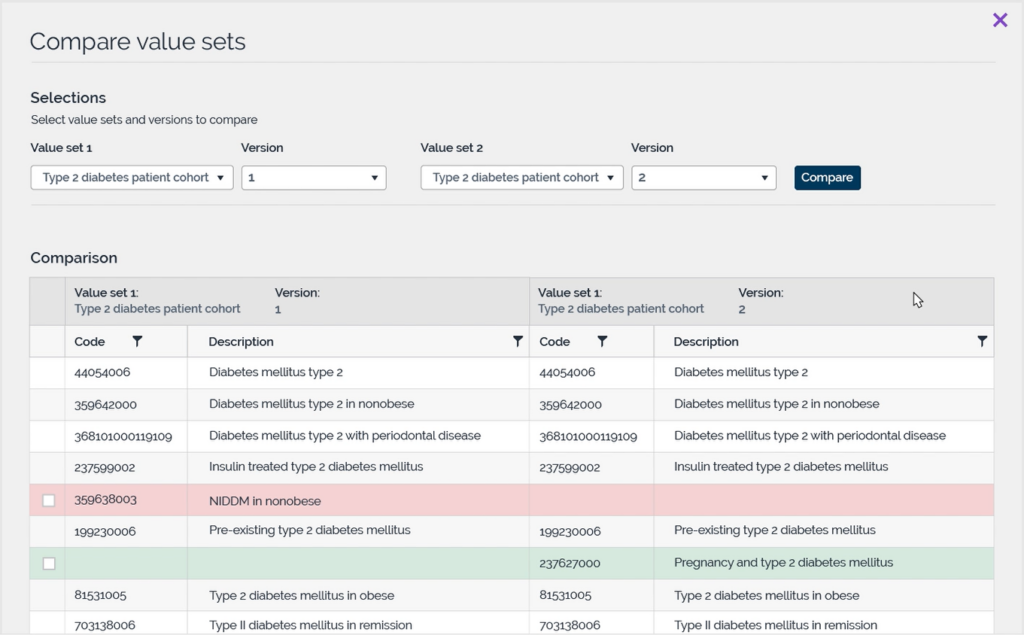Open the Value set 1 dropdown
The image size is (1024, 635).
[131, 177]
